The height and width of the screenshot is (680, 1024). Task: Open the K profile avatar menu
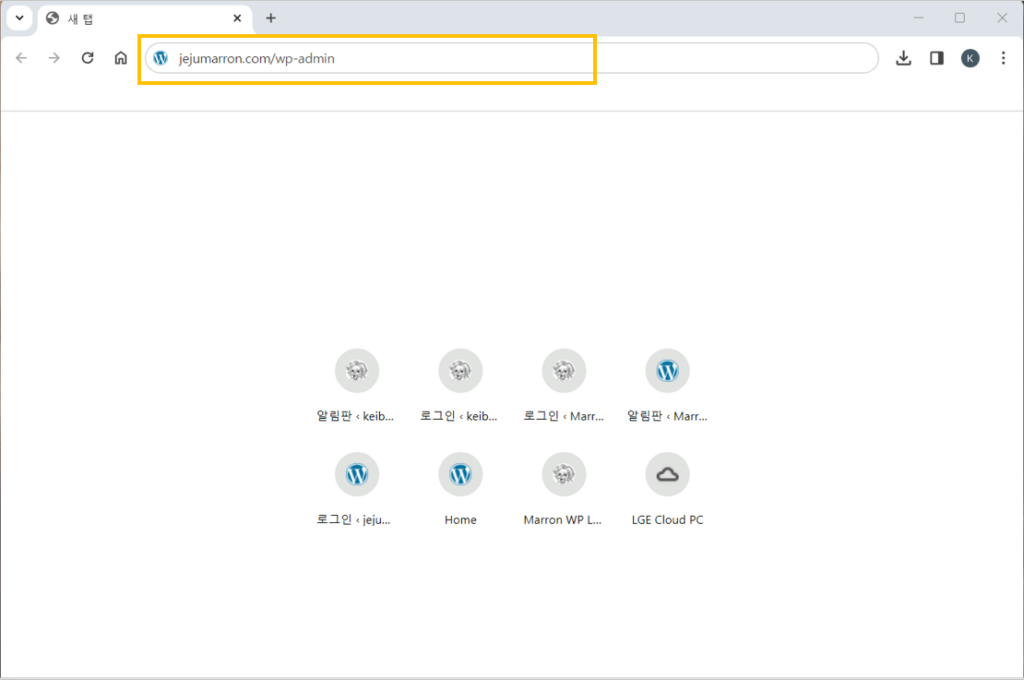(x=970, y=58)
